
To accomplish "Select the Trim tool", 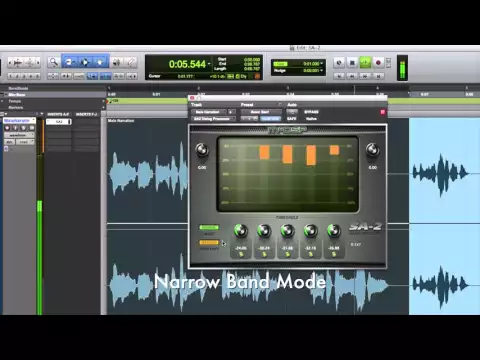I will tap(69, 62).
